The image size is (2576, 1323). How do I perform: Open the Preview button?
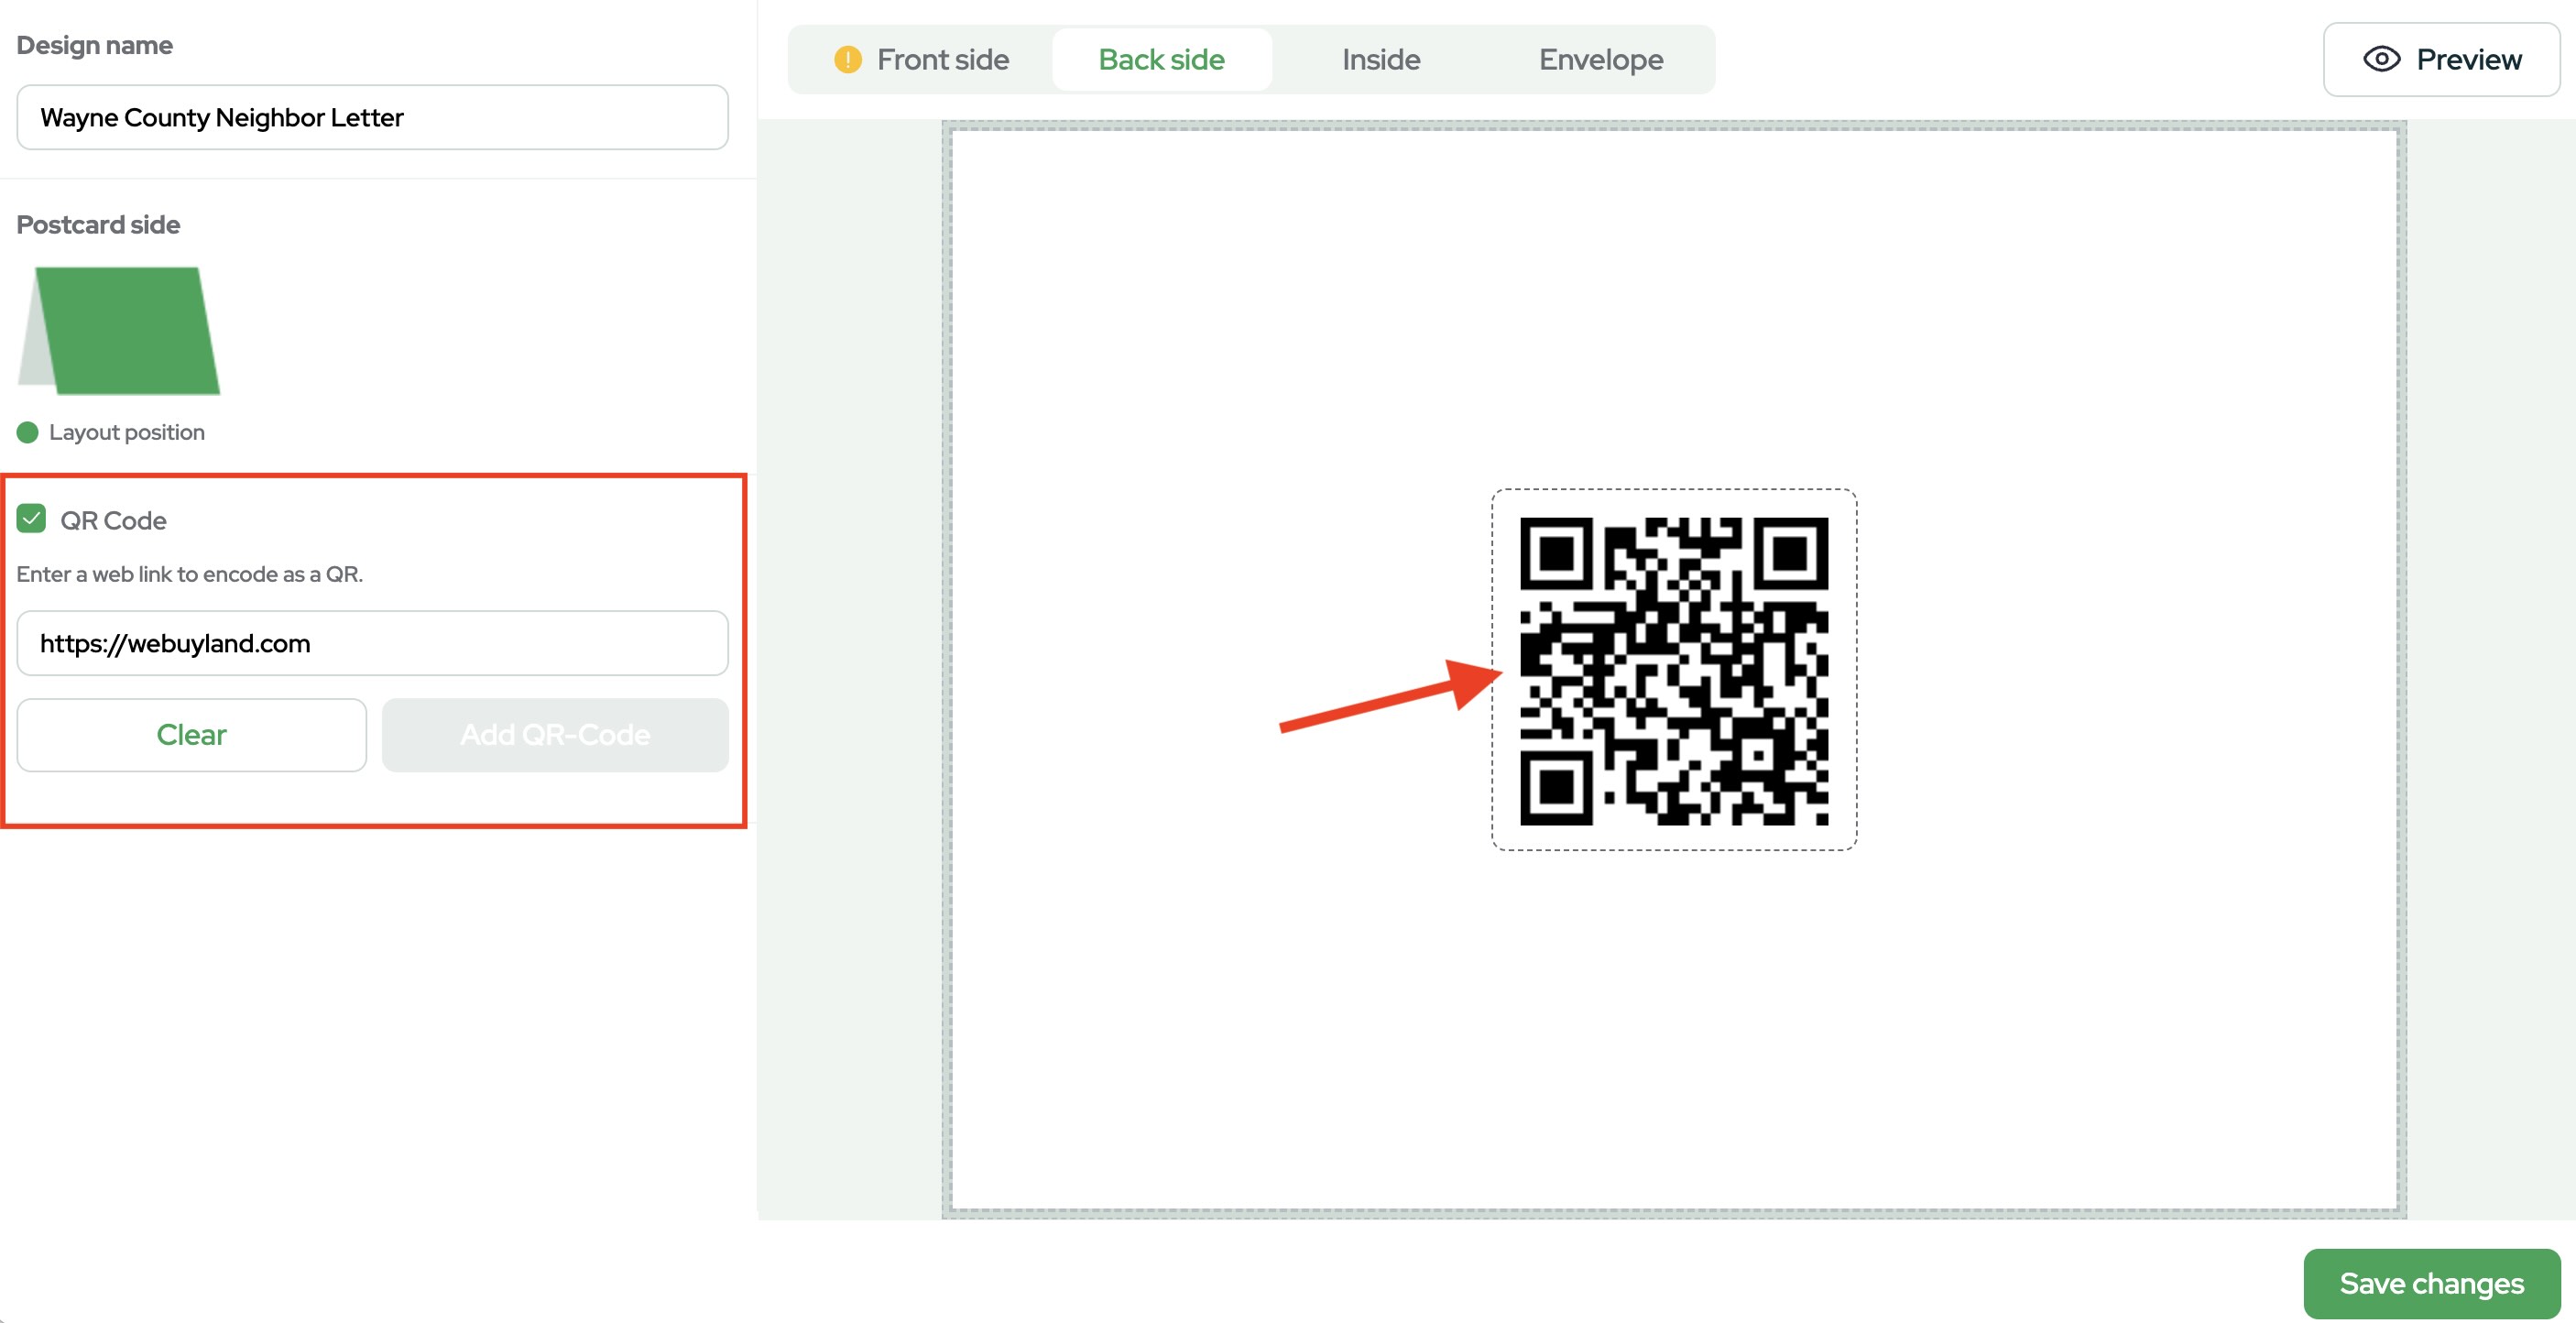tap(2441, 60)
